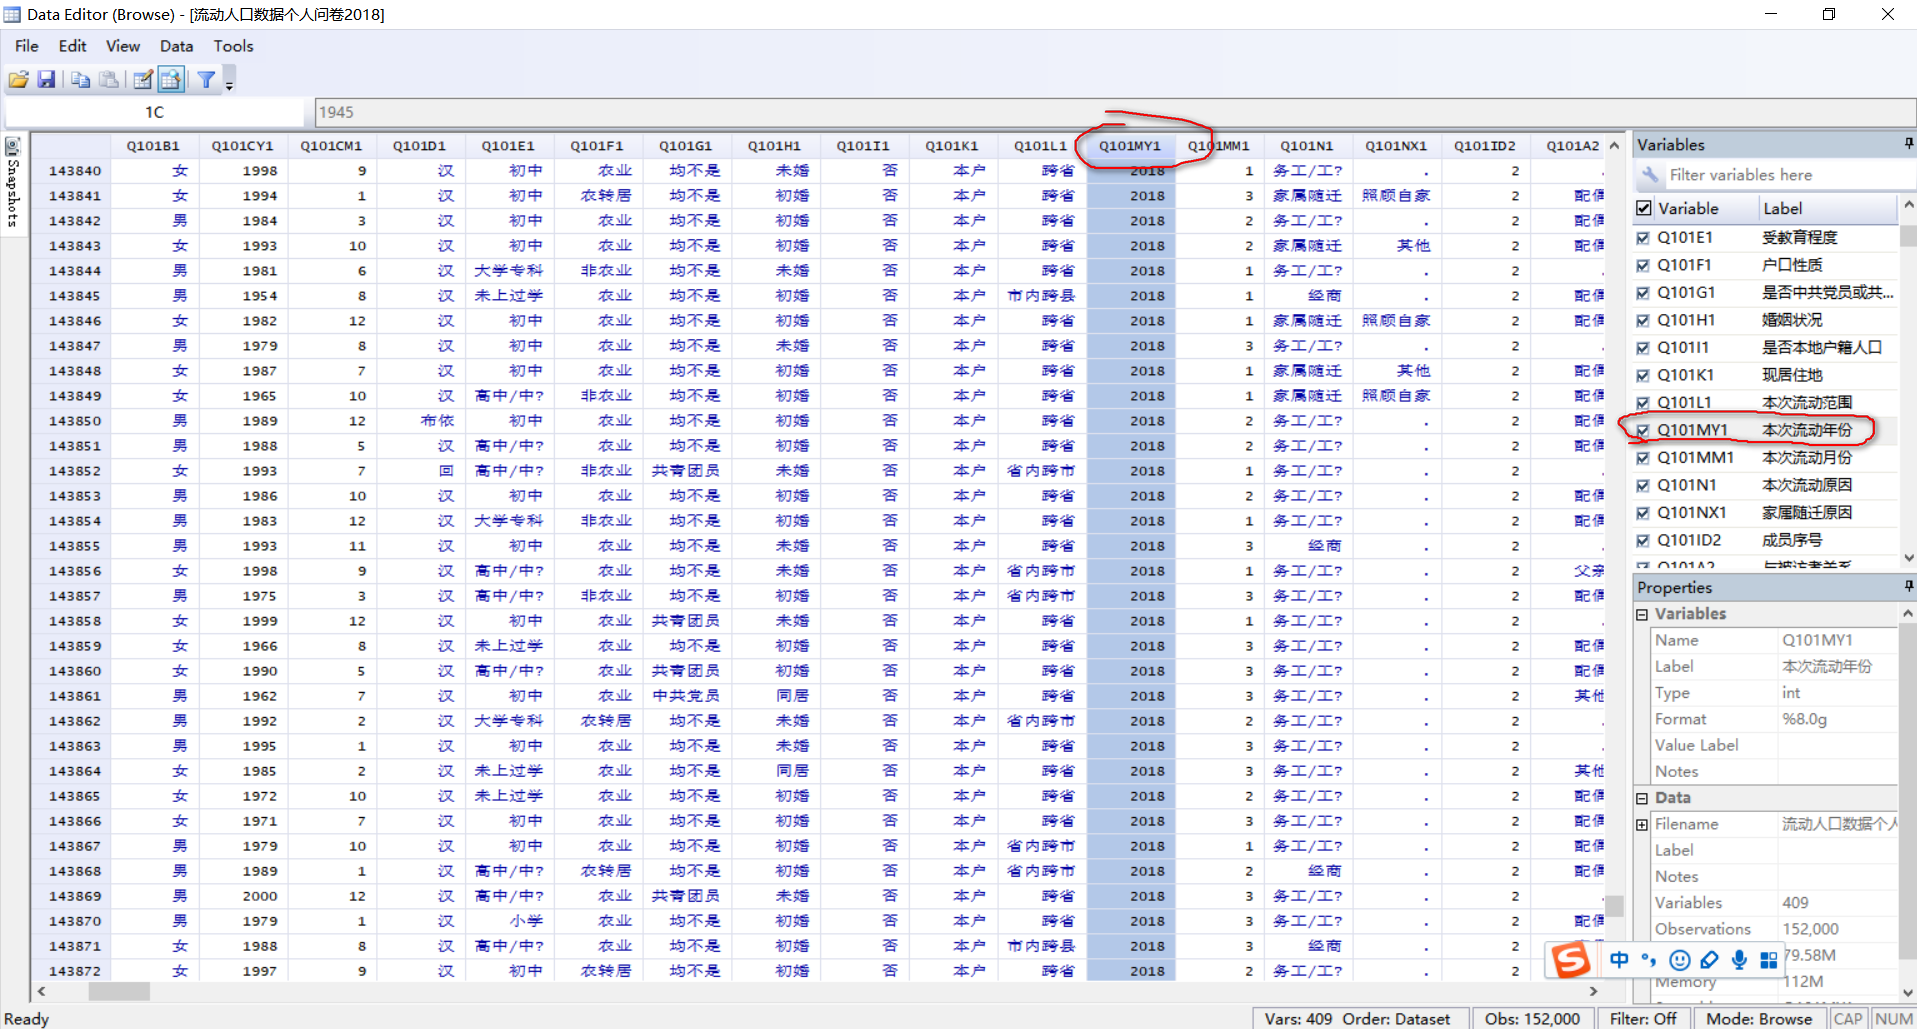
Task: Collapse the Variables section in Properties
Action: 1642,614
